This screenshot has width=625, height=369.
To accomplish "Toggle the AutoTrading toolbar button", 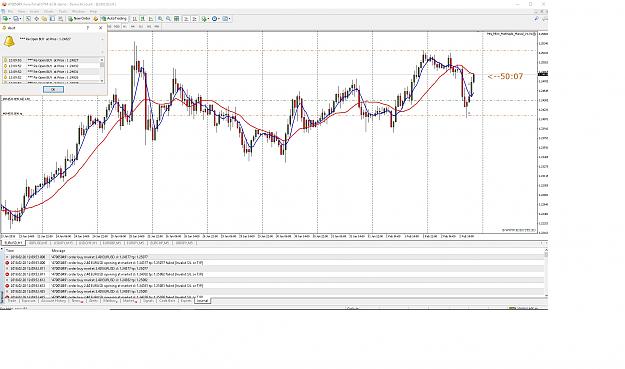I will (114, 19).
